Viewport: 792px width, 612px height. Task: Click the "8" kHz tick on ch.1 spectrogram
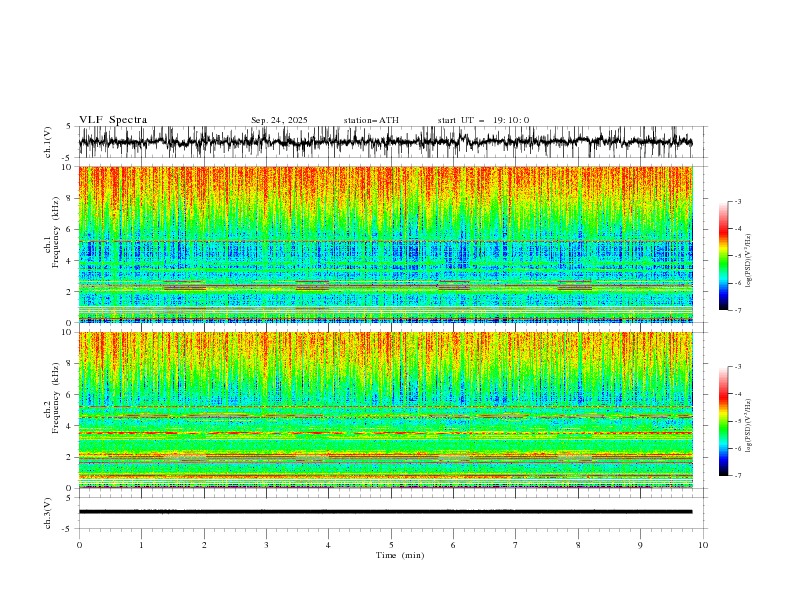coord(70,198)
